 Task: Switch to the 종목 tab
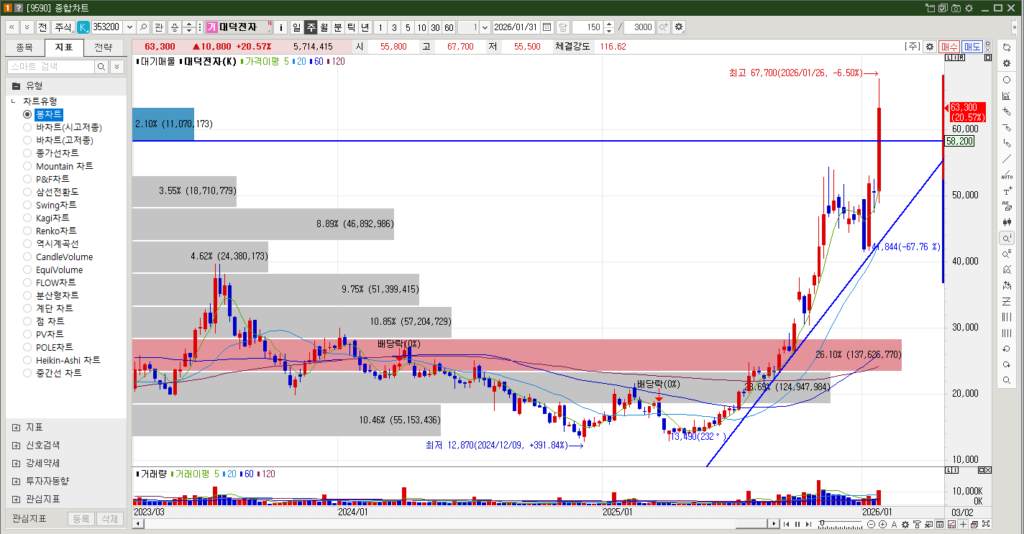(x=25, y=47)
